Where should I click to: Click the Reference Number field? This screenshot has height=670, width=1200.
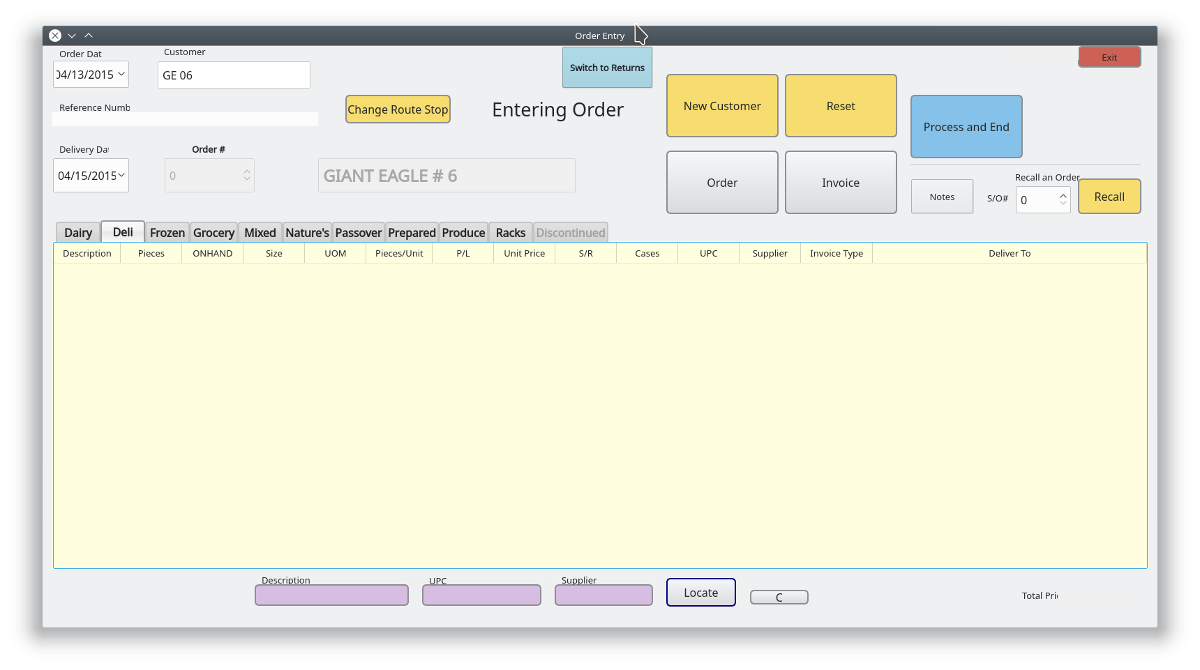(185, 118)
